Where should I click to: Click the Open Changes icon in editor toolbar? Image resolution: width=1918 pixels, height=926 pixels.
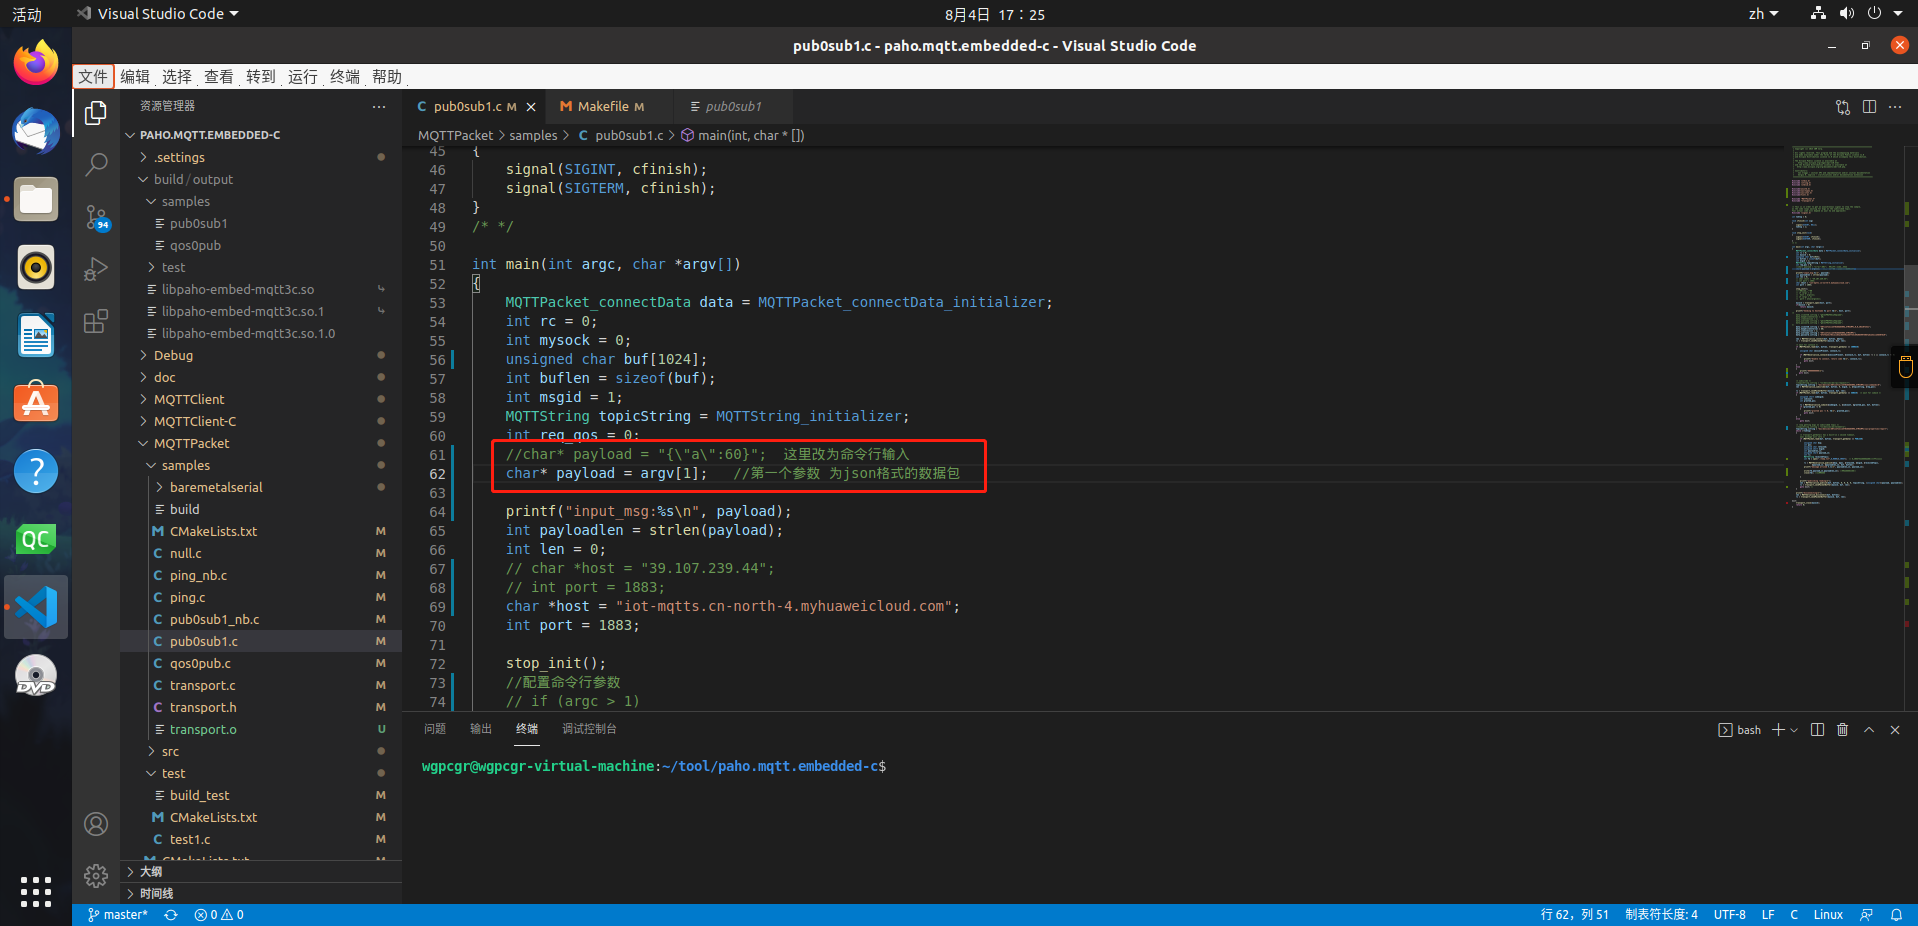click(1843, 107)
